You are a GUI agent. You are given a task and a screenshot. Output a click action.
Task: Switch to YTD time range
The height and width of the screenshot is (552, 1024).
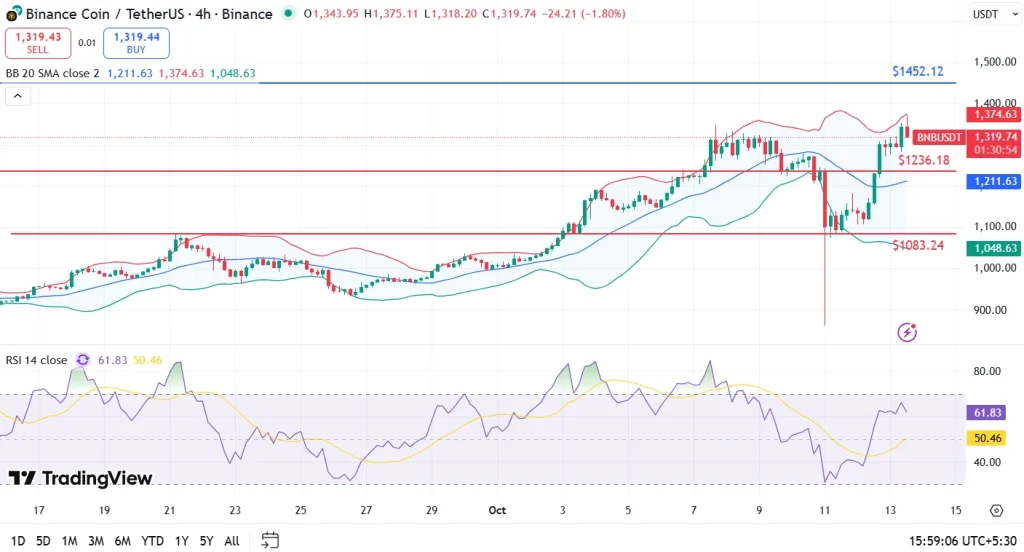(x=153, y=540)
